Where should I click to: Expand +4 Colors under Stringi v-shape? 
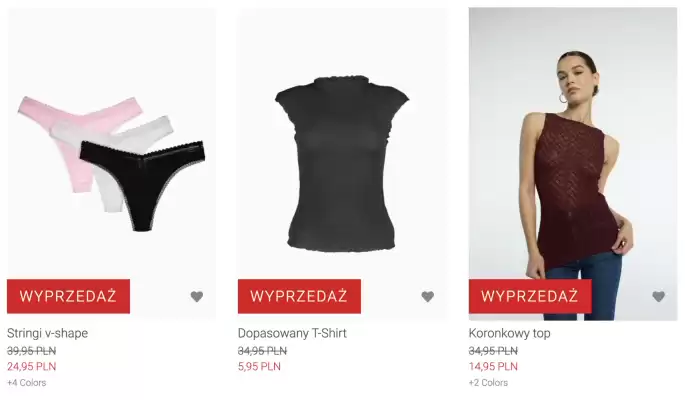click(27, 383)
